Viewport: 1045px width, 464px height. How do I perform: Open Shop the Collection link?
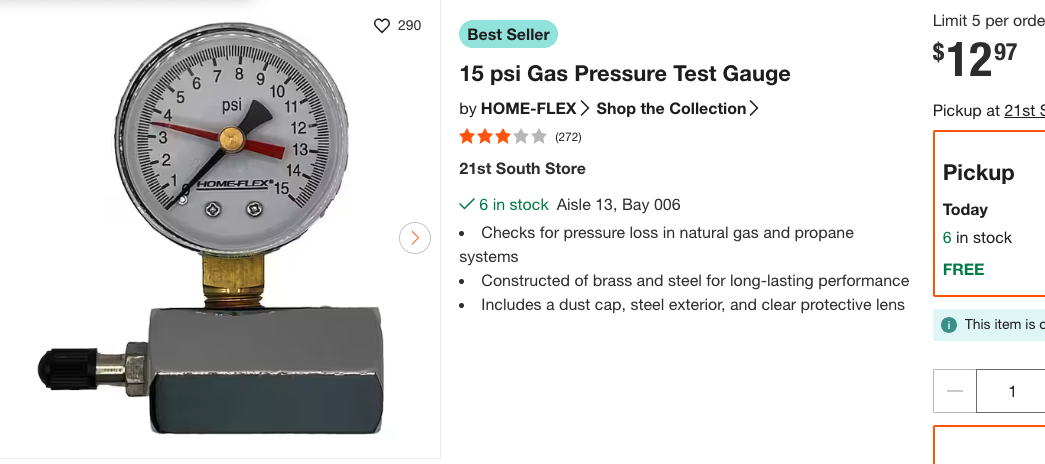[671, 109]
